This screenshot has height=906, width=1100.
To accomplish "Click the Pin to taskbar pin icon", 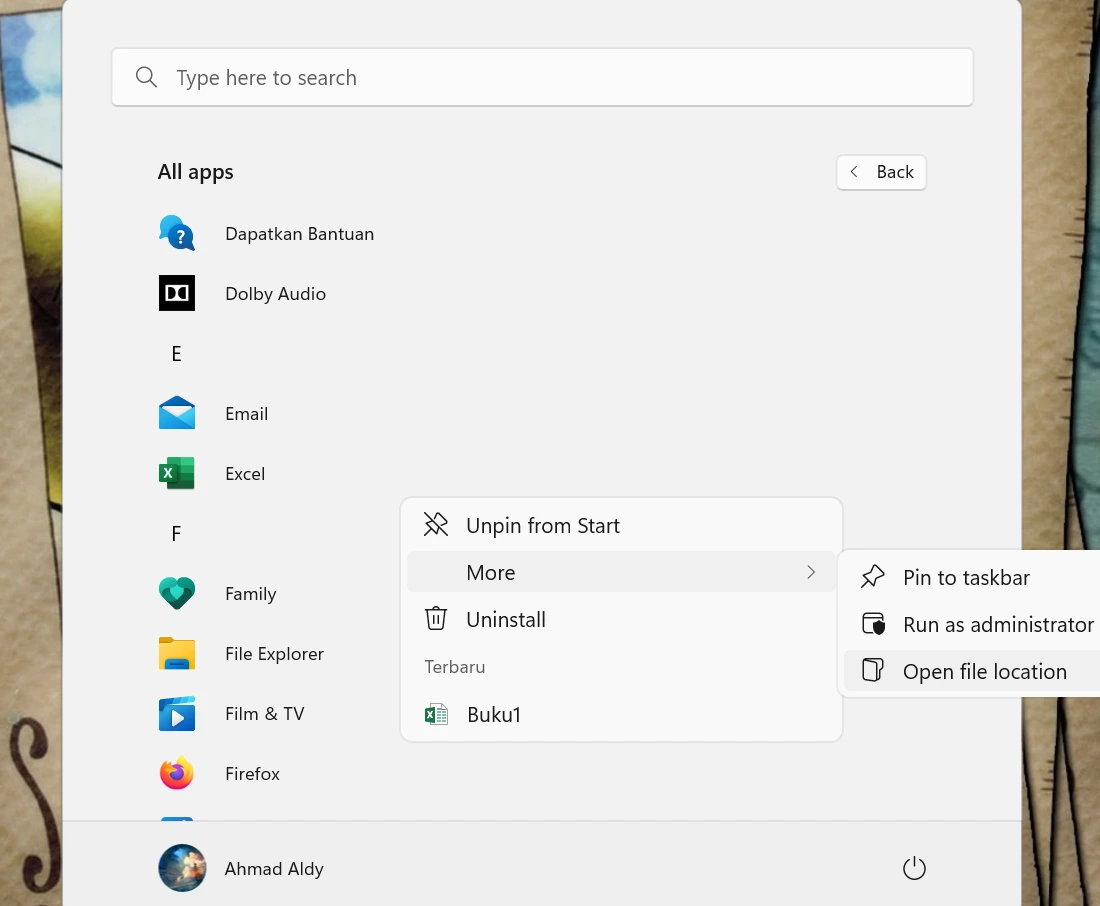I will tap(873, 577).
